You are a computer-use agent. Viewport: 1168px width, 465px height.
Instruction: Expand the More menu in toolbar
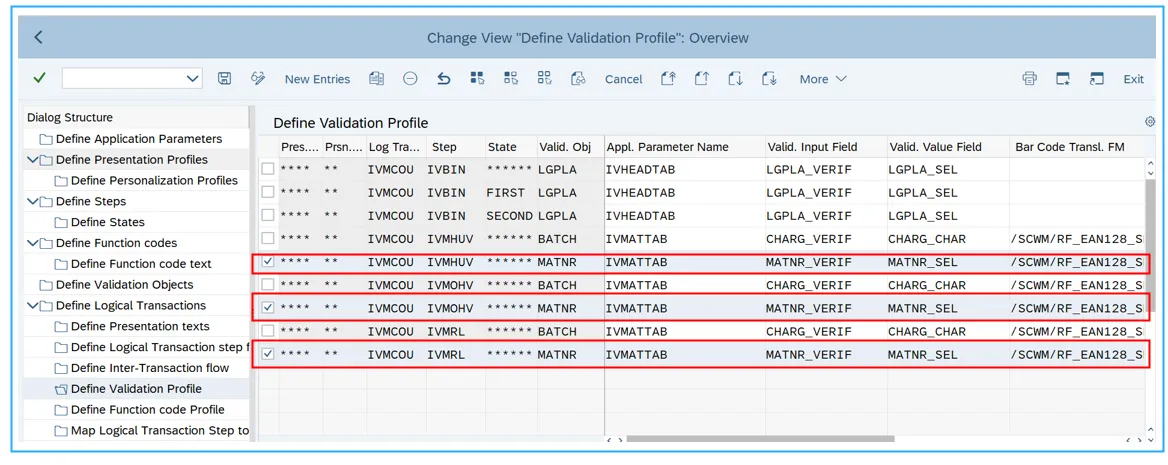coord(822,79)
